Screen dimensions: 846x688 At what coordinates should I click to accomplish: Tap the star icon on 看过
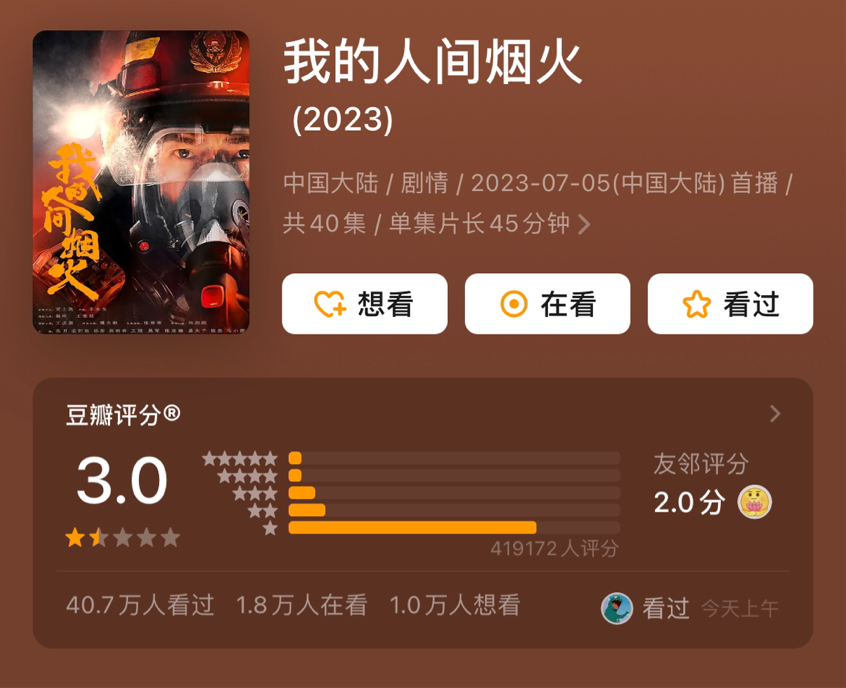coord(697,304)
